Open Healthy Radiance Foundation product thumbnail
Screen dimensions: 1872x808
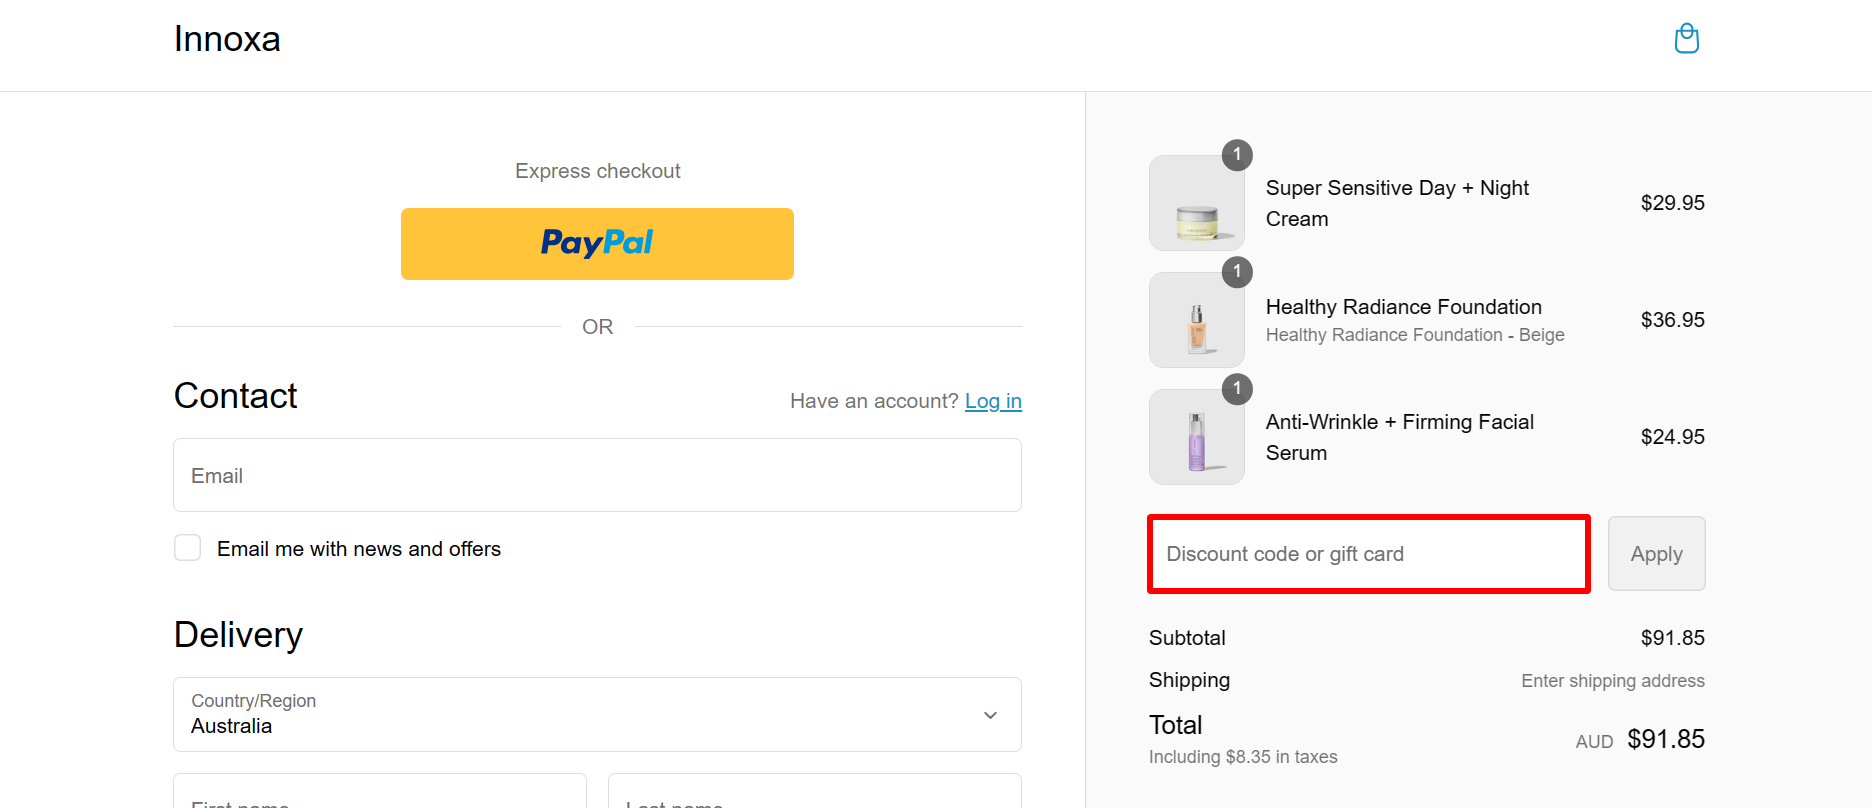1197,320
